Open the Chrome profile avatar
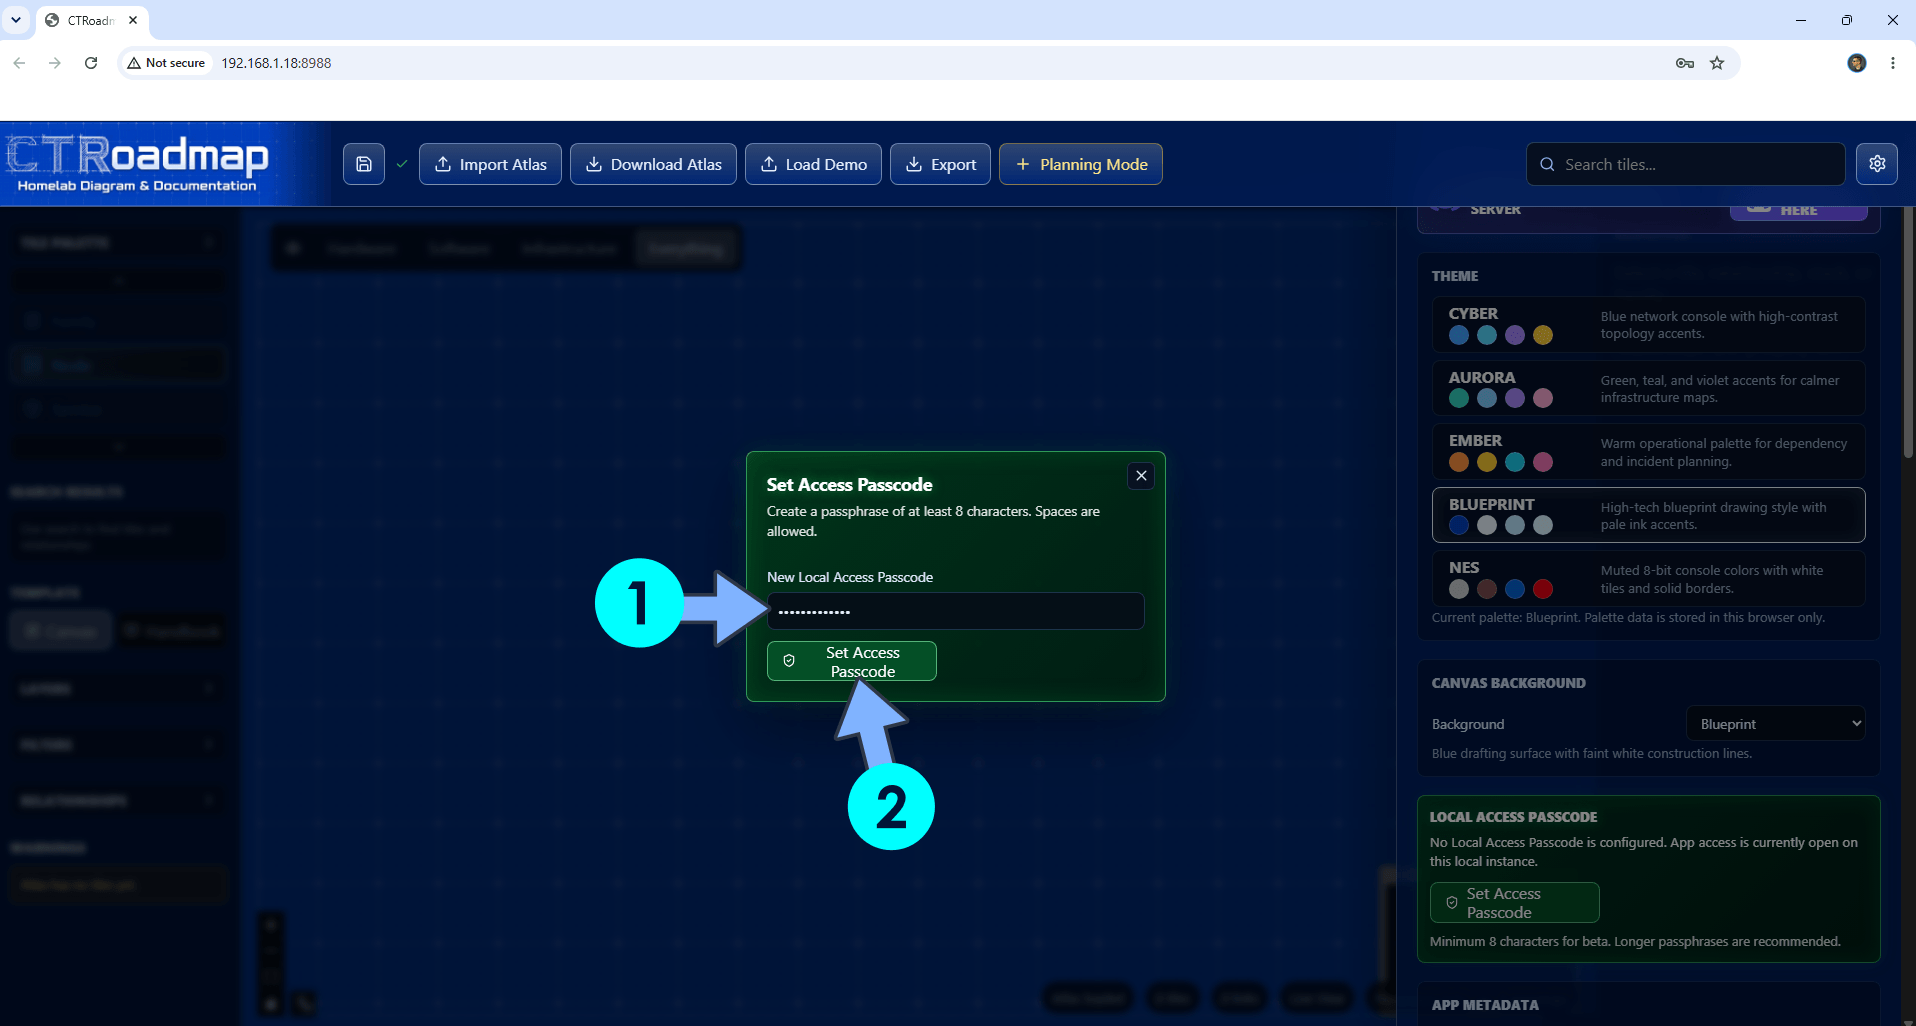 1857,63
